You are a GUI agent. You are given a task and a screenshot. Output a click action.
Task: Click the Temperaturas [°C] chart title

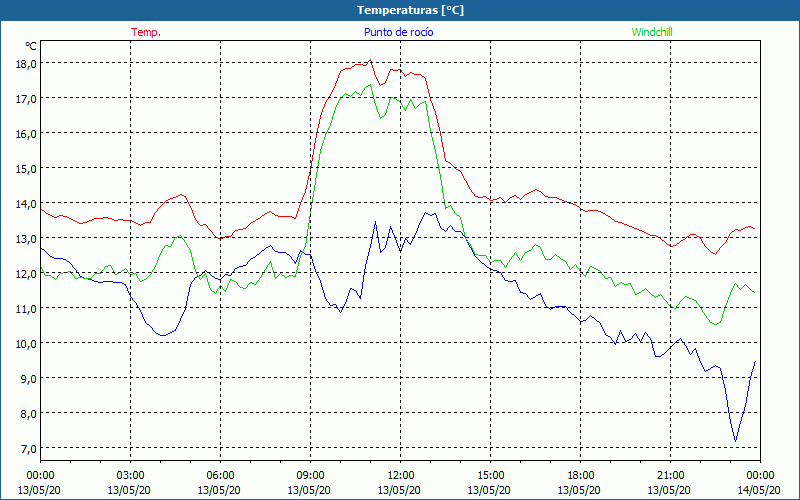pyautogui.click(x=410, y=10)
